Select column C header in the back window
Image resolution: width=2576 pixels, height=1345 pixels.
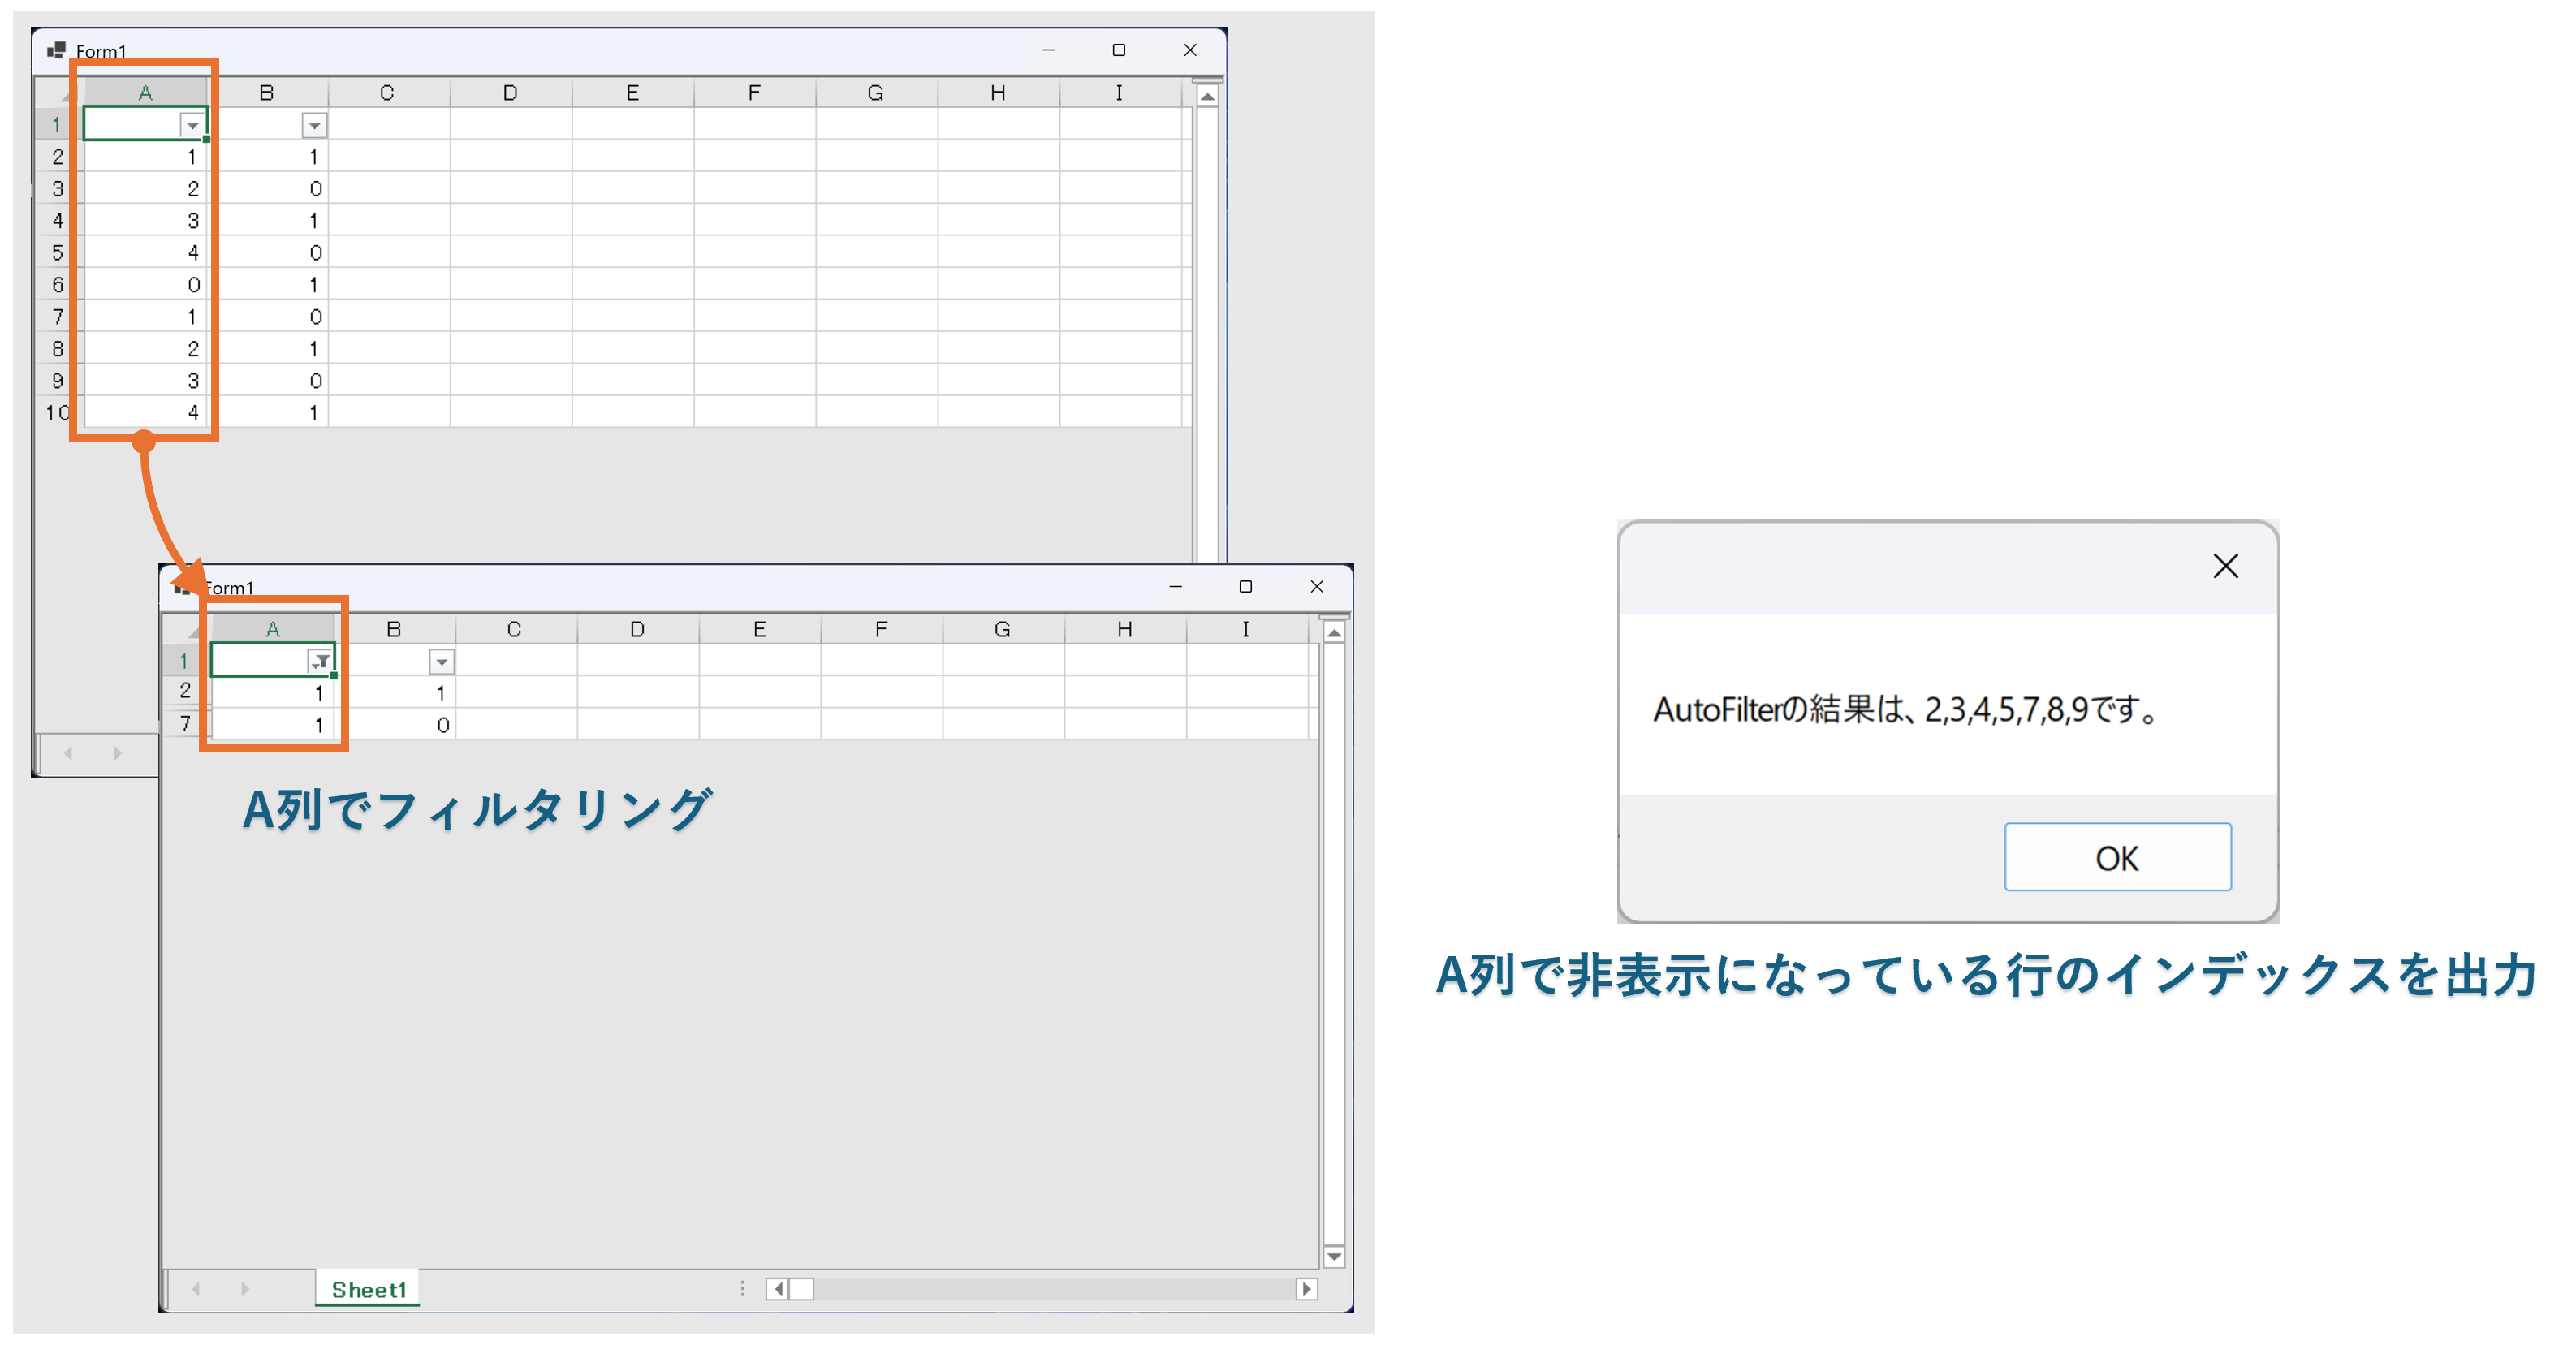tap(388, 93)
